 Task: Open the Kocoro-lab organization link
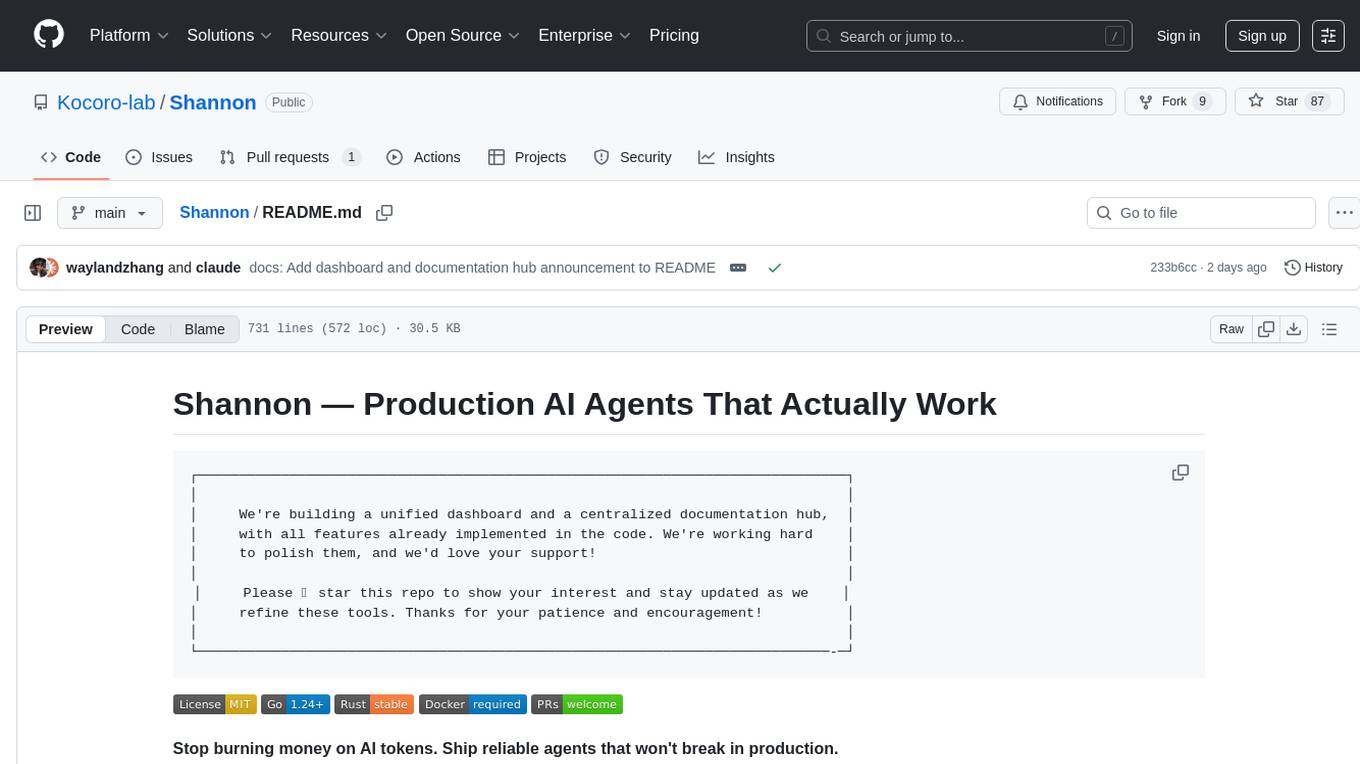tap(106, 102)
